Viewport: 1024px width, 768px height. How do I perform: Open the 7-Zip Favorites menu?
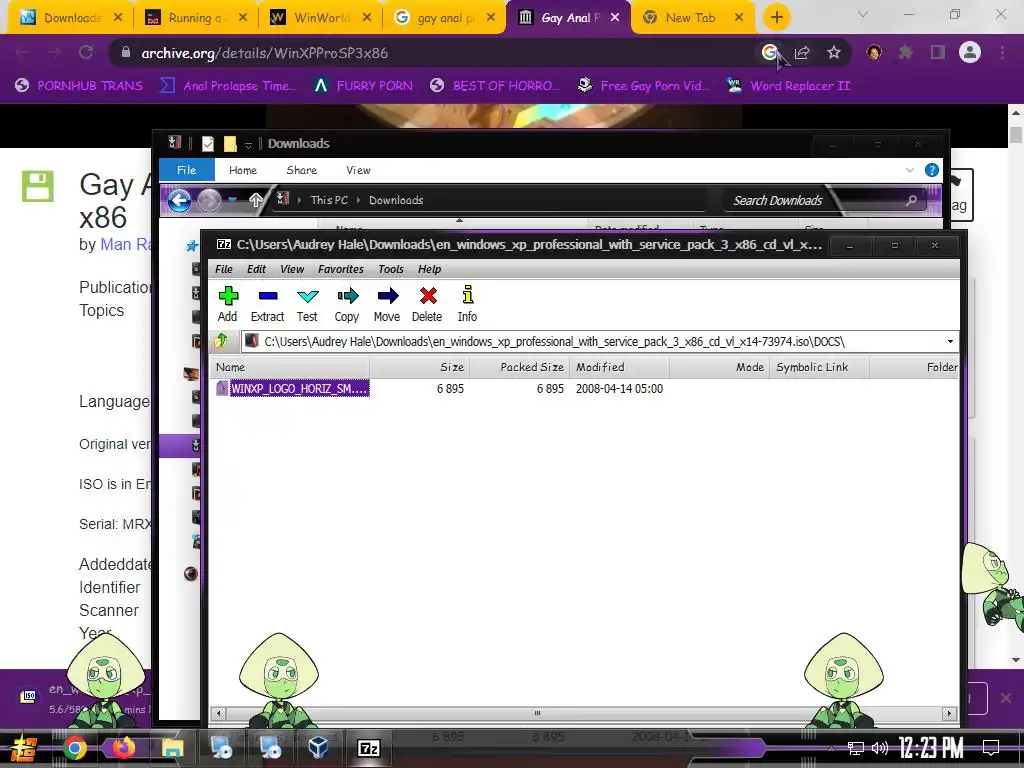click(340, 269)
